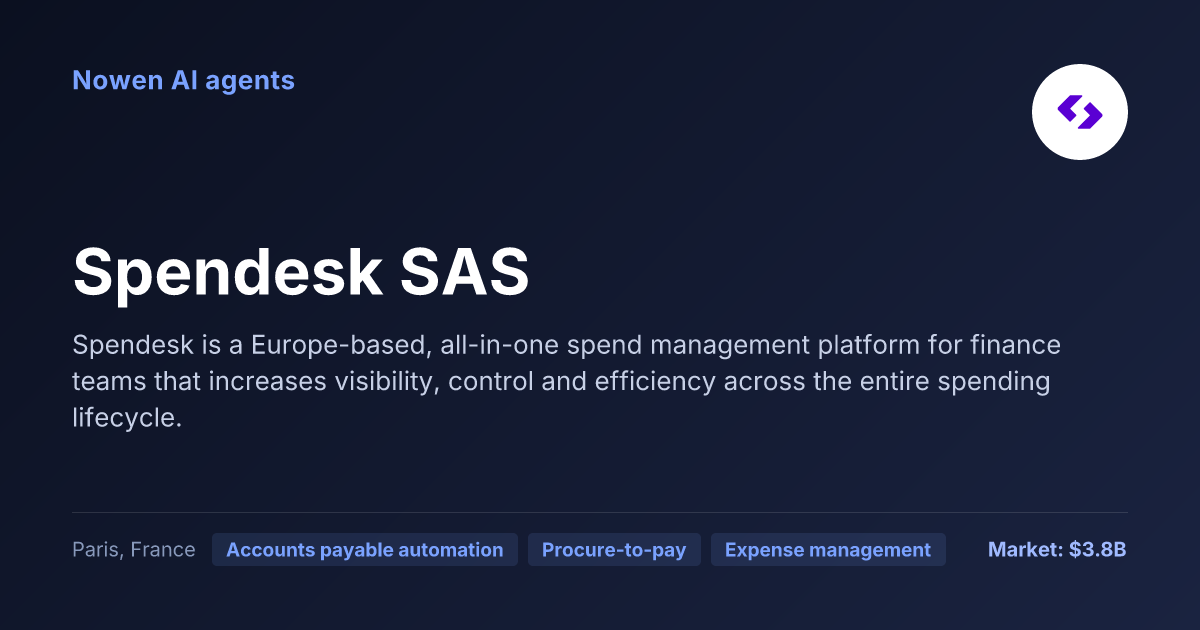Click the Market: $3.8B value
Screen dimensions: 1200x630
pyautogui.click(x=1057, y=550)
